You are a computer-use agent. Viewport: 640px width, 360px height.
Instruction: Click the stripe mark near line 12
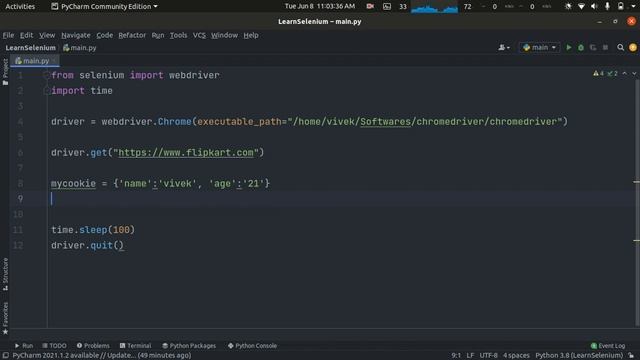[x=637, y=240]
